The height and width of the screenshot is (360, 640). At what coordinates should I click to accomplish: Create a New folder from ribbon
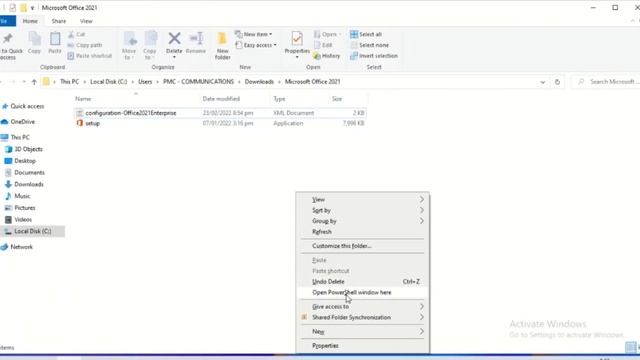click(222, 45)
